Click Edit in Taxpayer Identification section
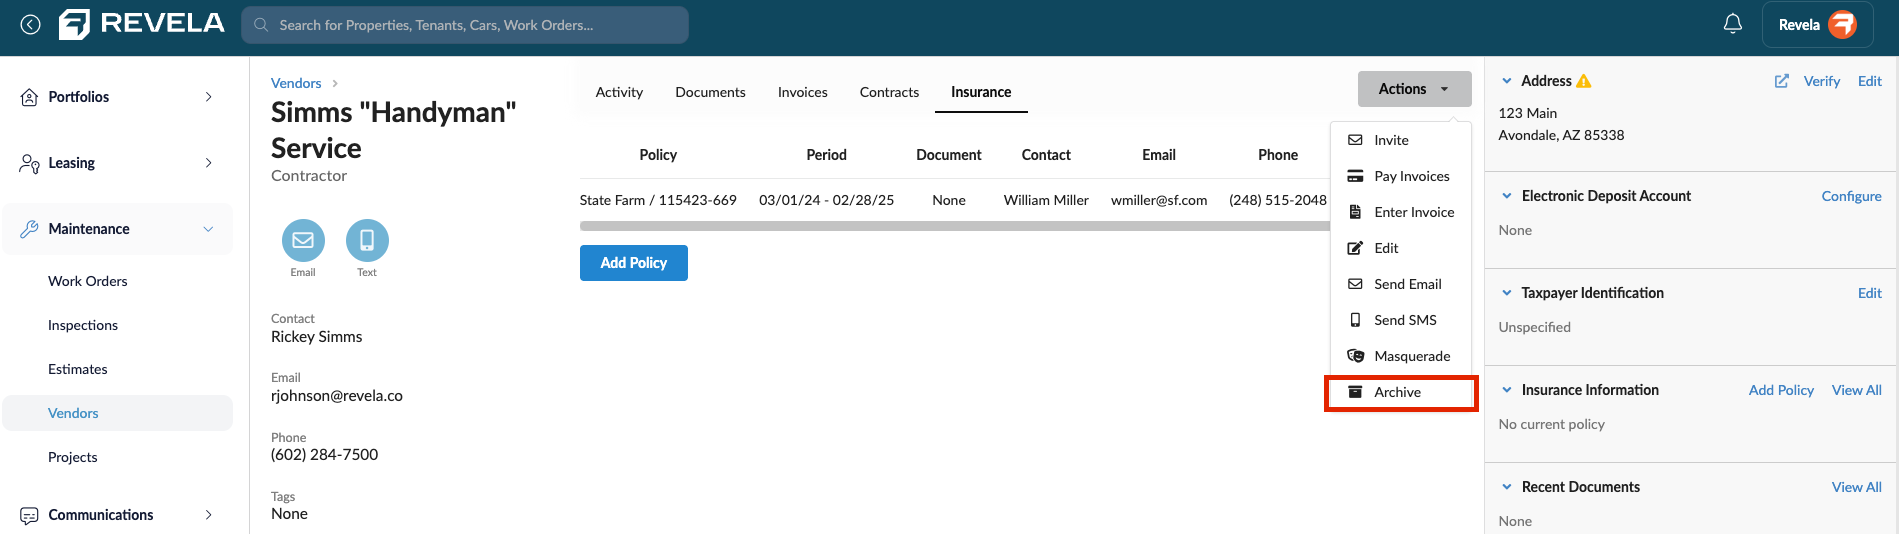Image resolution: width=1899 pixels, height=534 pixels. click(1870, 293)
